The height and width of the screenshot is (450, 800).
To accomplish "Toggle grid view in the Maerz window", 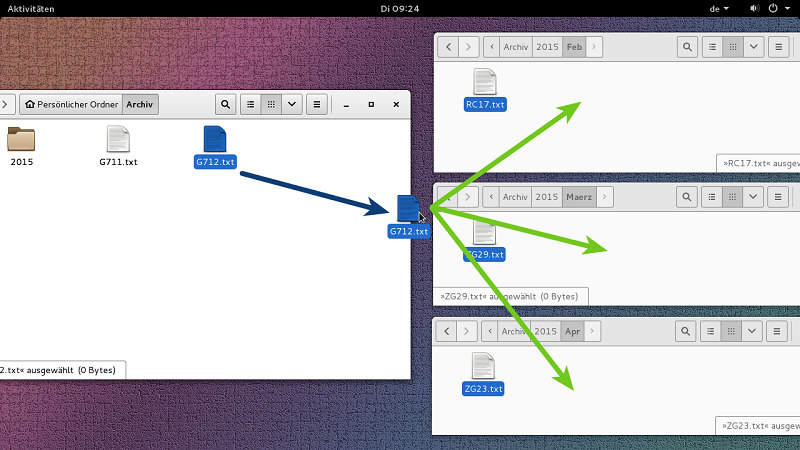I will [x=732, y=197].
